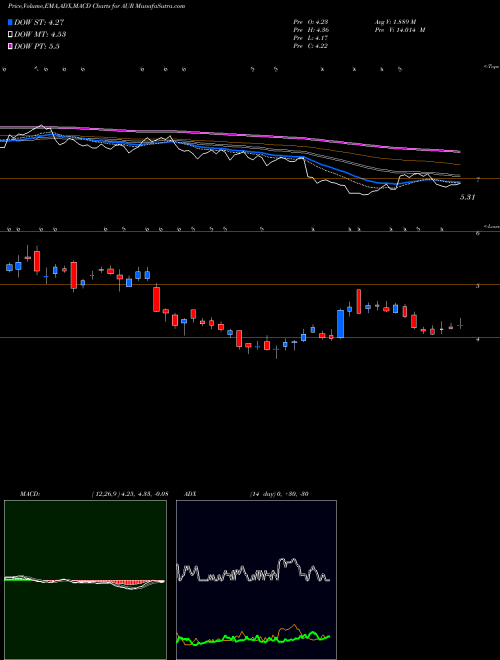Click the price axis label 4

[x=477, y=339]
